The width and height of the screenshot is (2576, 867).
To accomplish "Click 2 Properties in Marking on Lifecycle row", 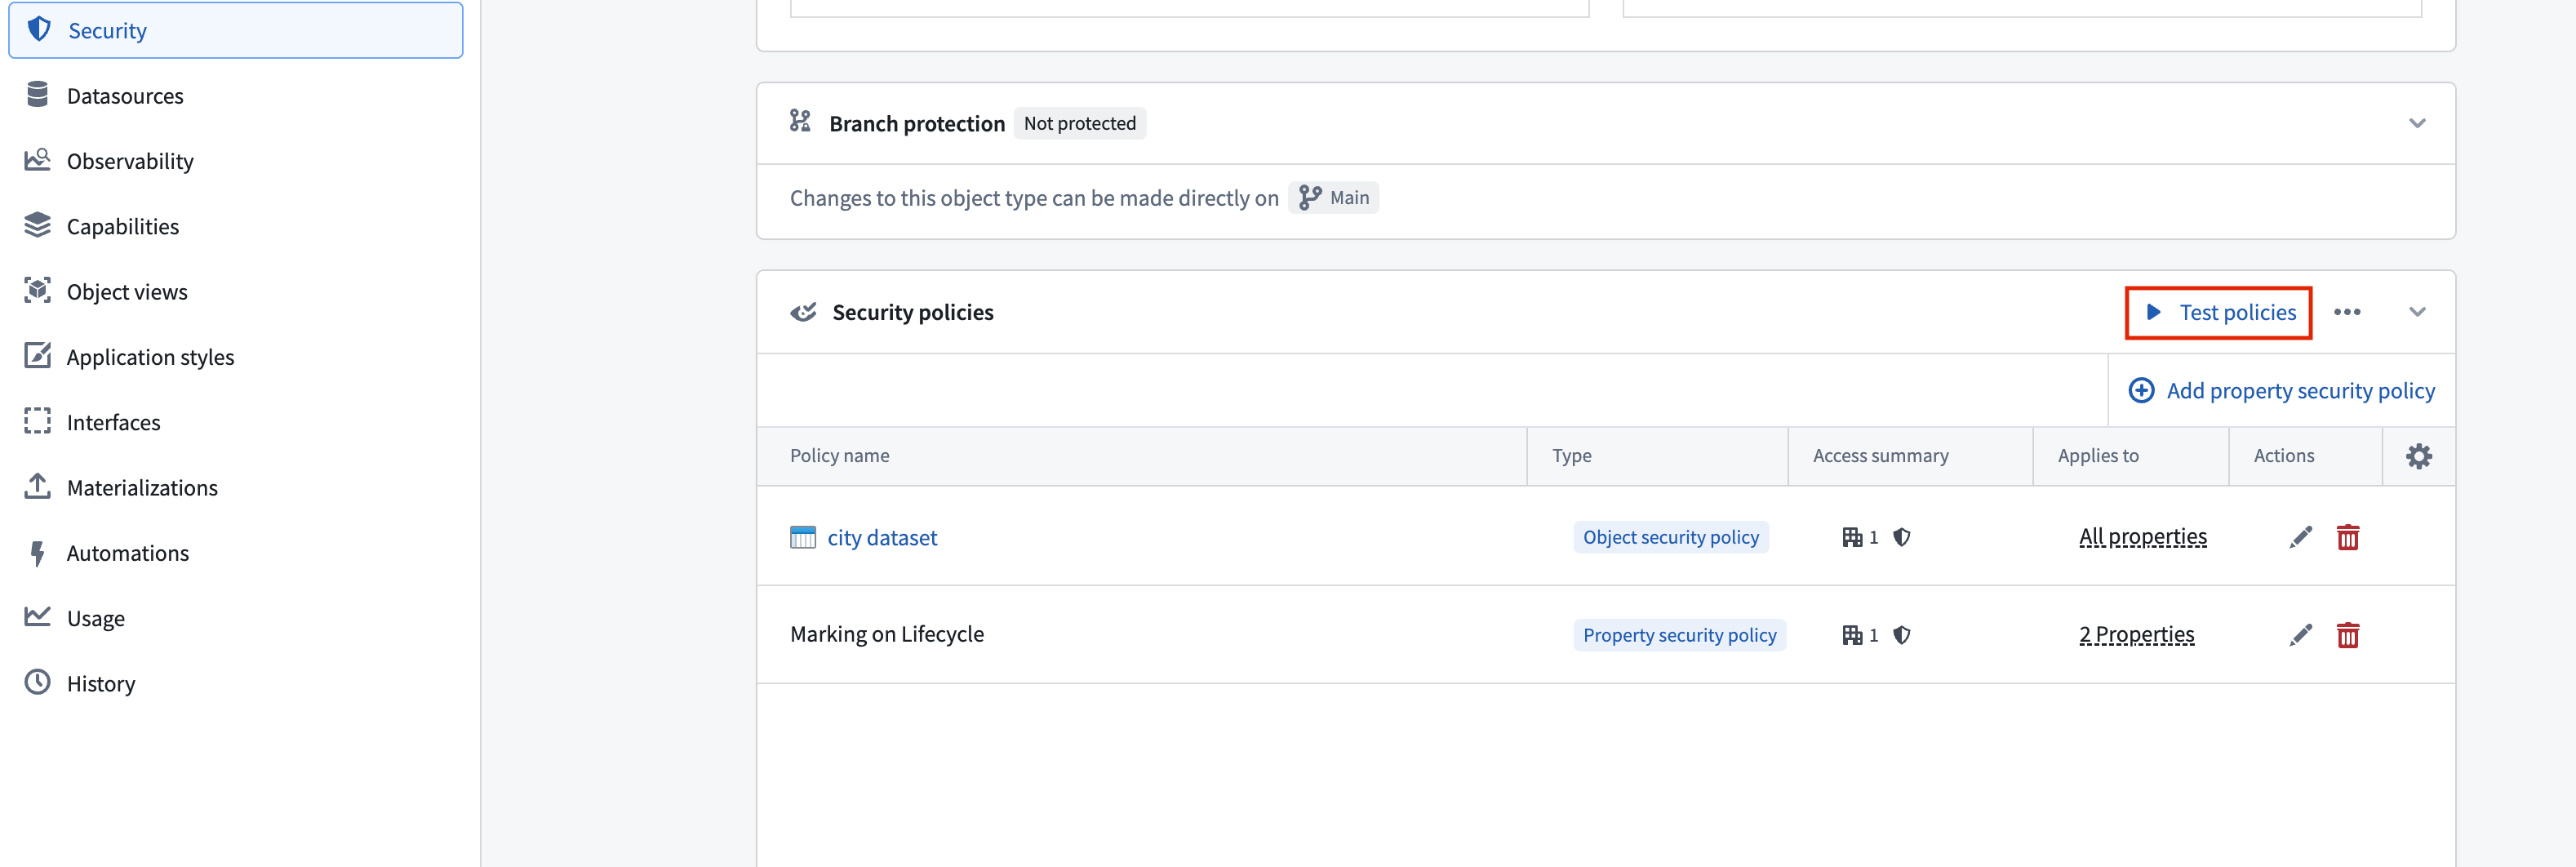I will [x=2136, y=635].
